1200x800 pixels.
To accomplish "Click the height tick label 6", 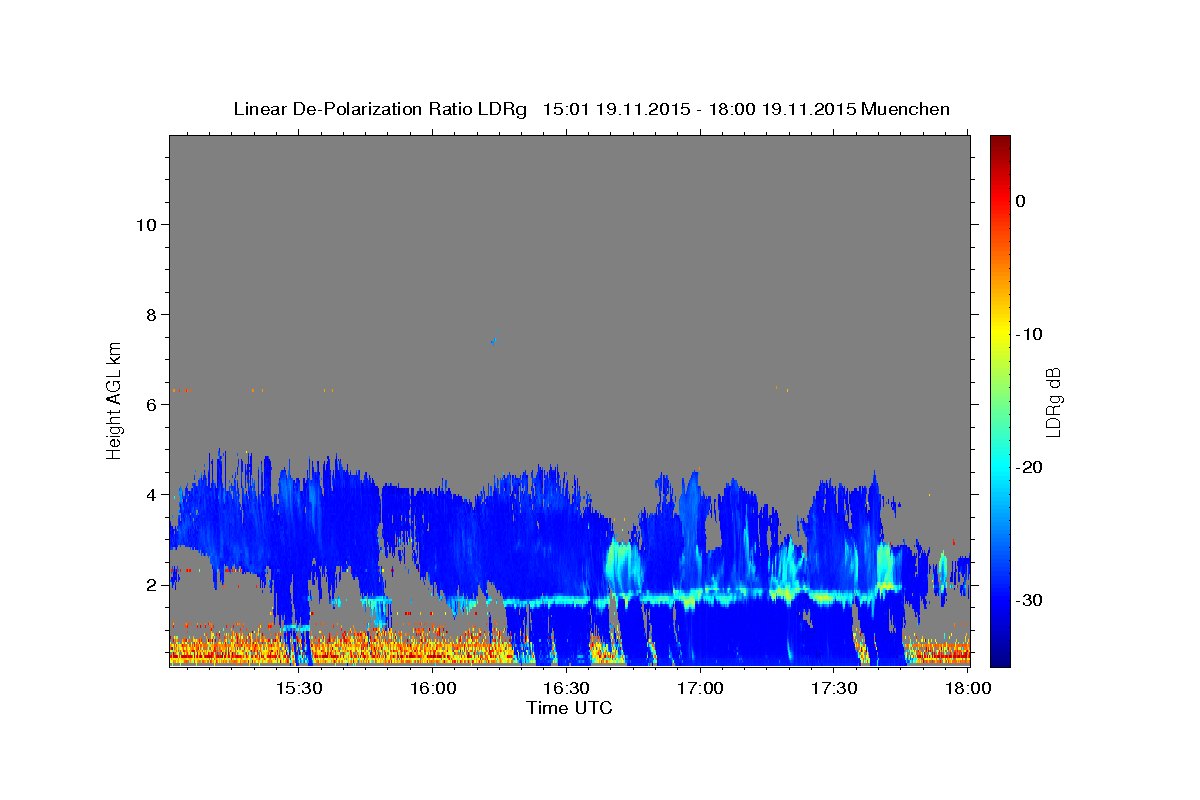I will coord(151,405).
